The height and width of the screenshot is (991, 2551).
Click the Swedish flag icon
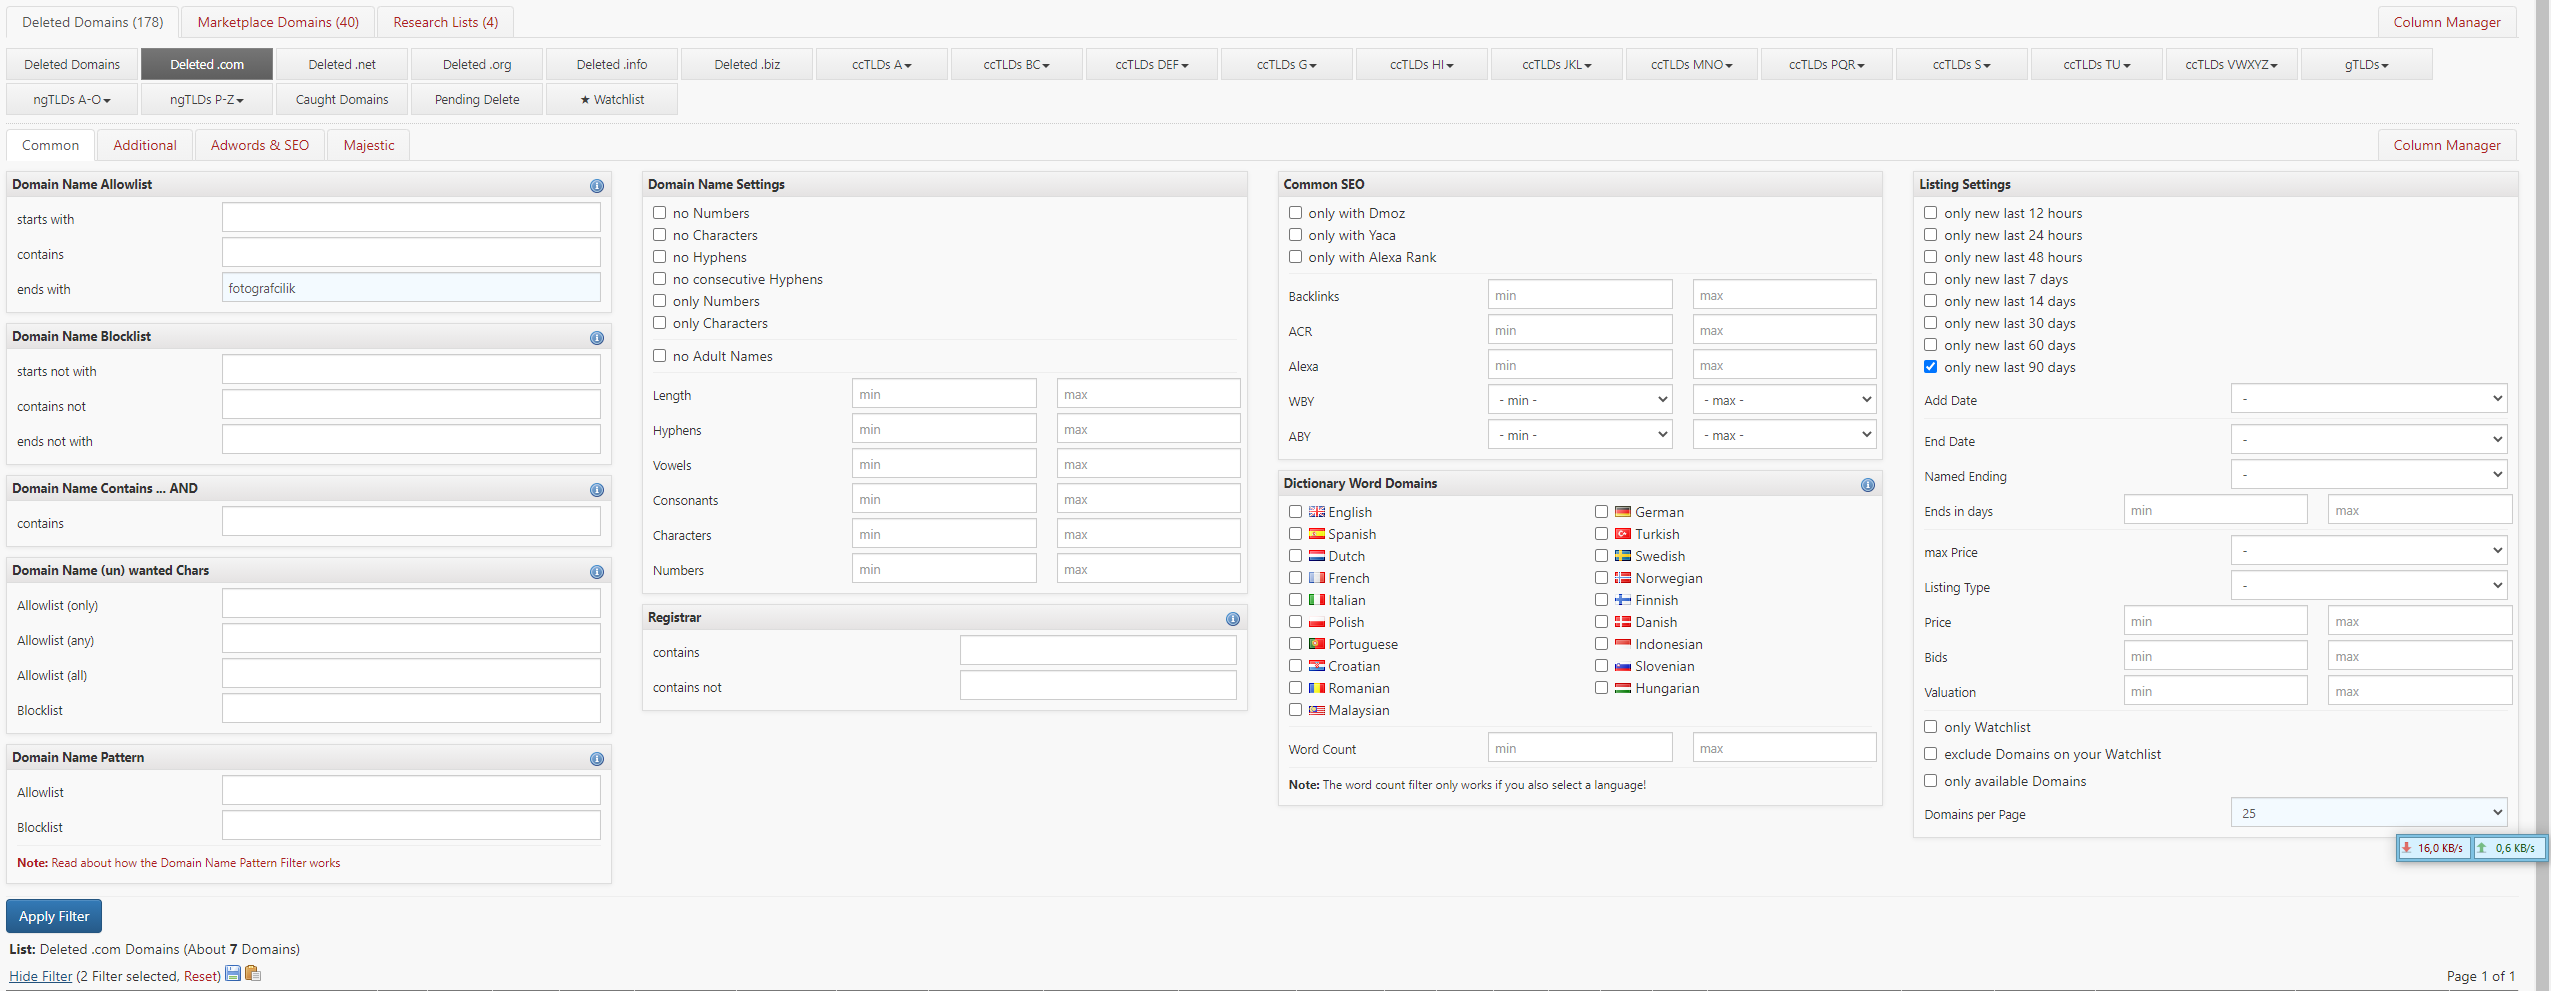click(1623, 556)
